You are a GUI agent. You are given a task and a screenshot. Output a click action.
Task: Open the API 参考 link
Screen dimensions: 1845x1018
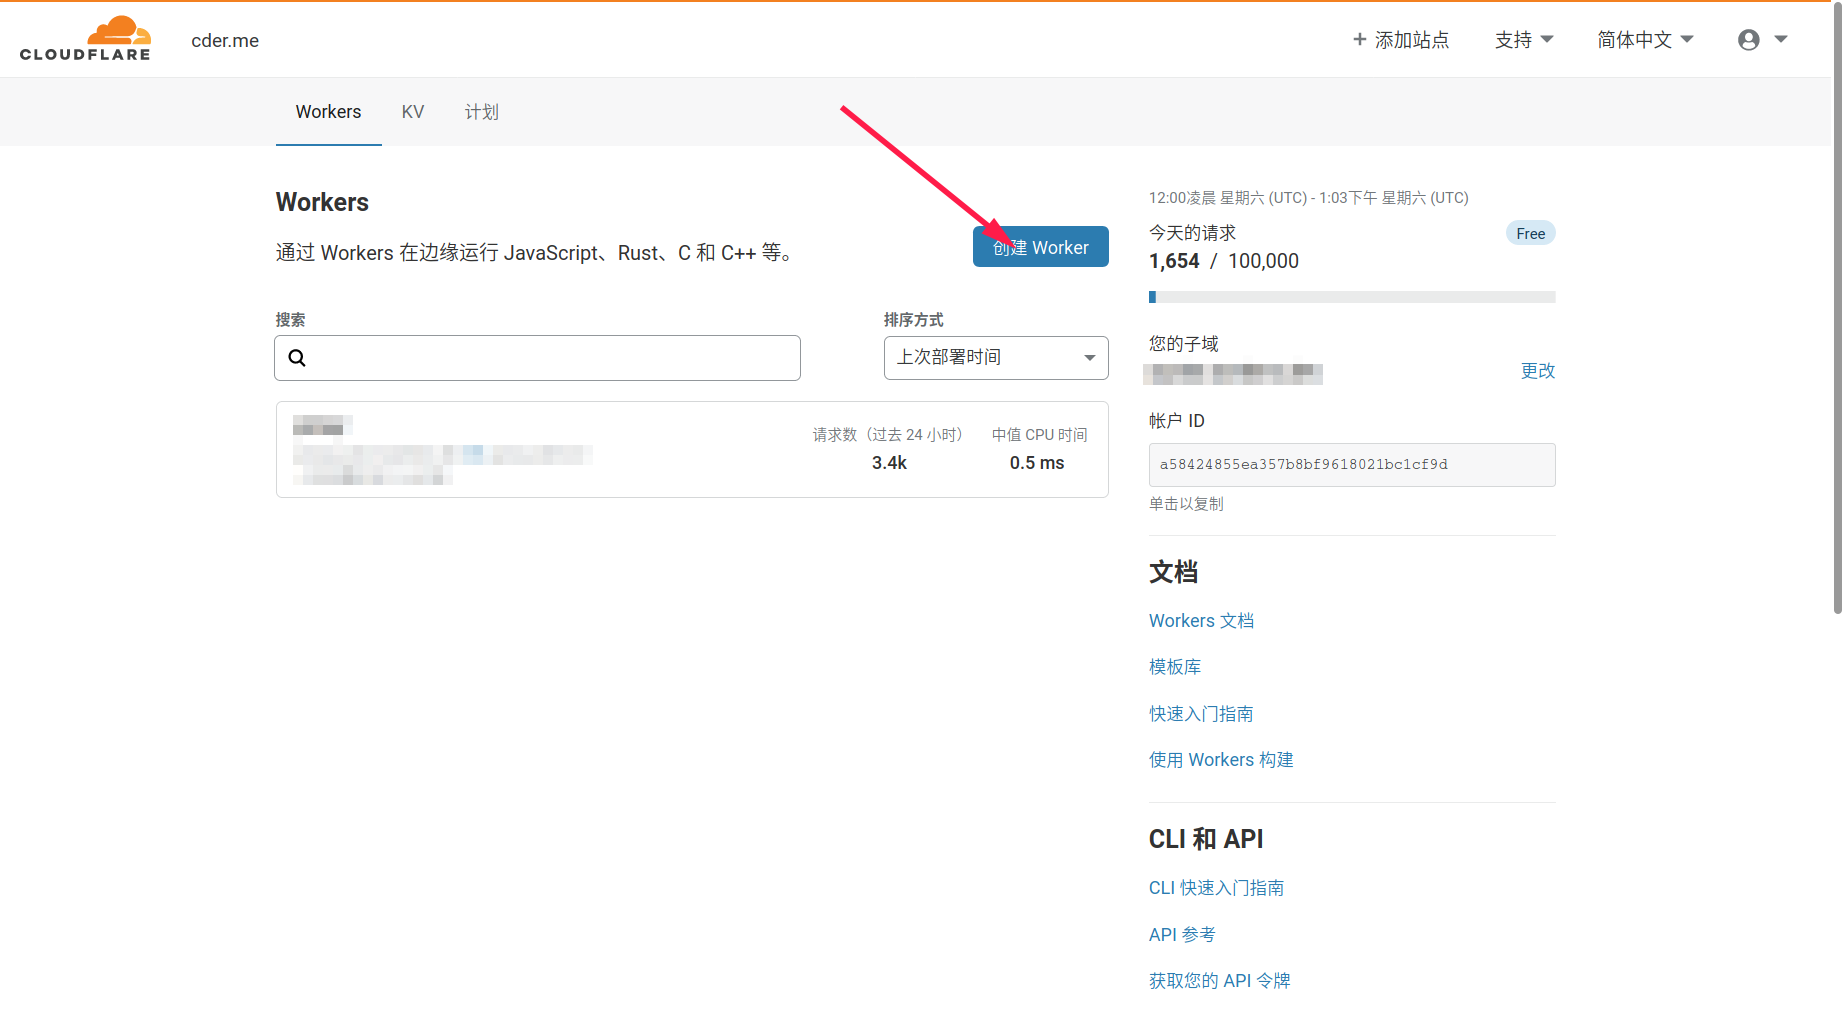1182,935
